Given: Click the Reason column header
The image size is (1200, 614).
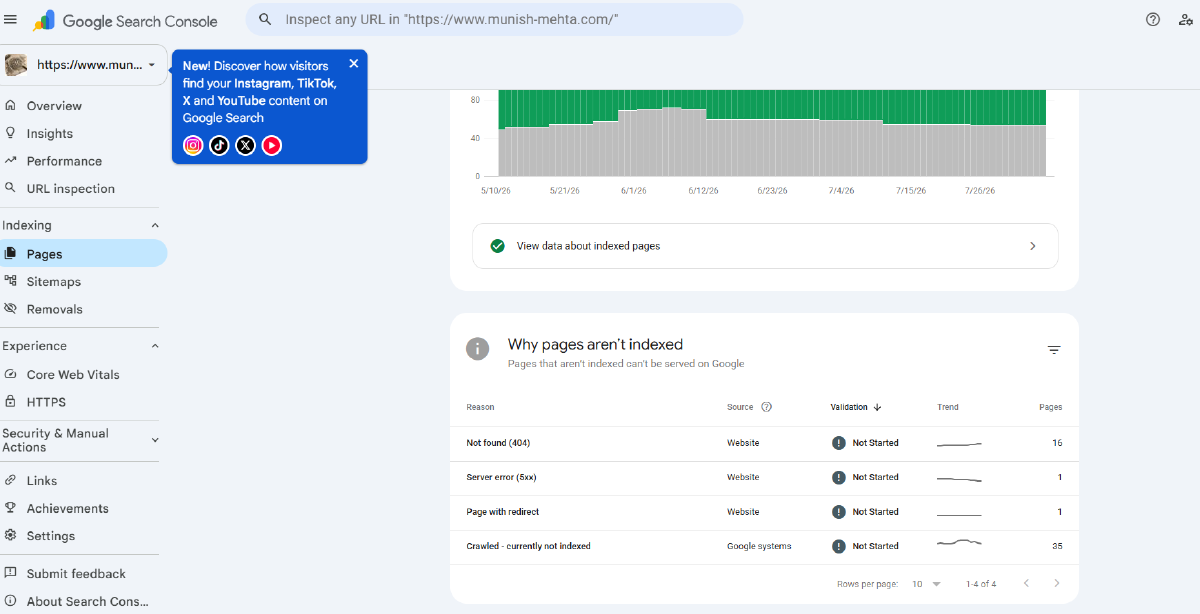Looking at the screenshot, I should coord(480,407).
